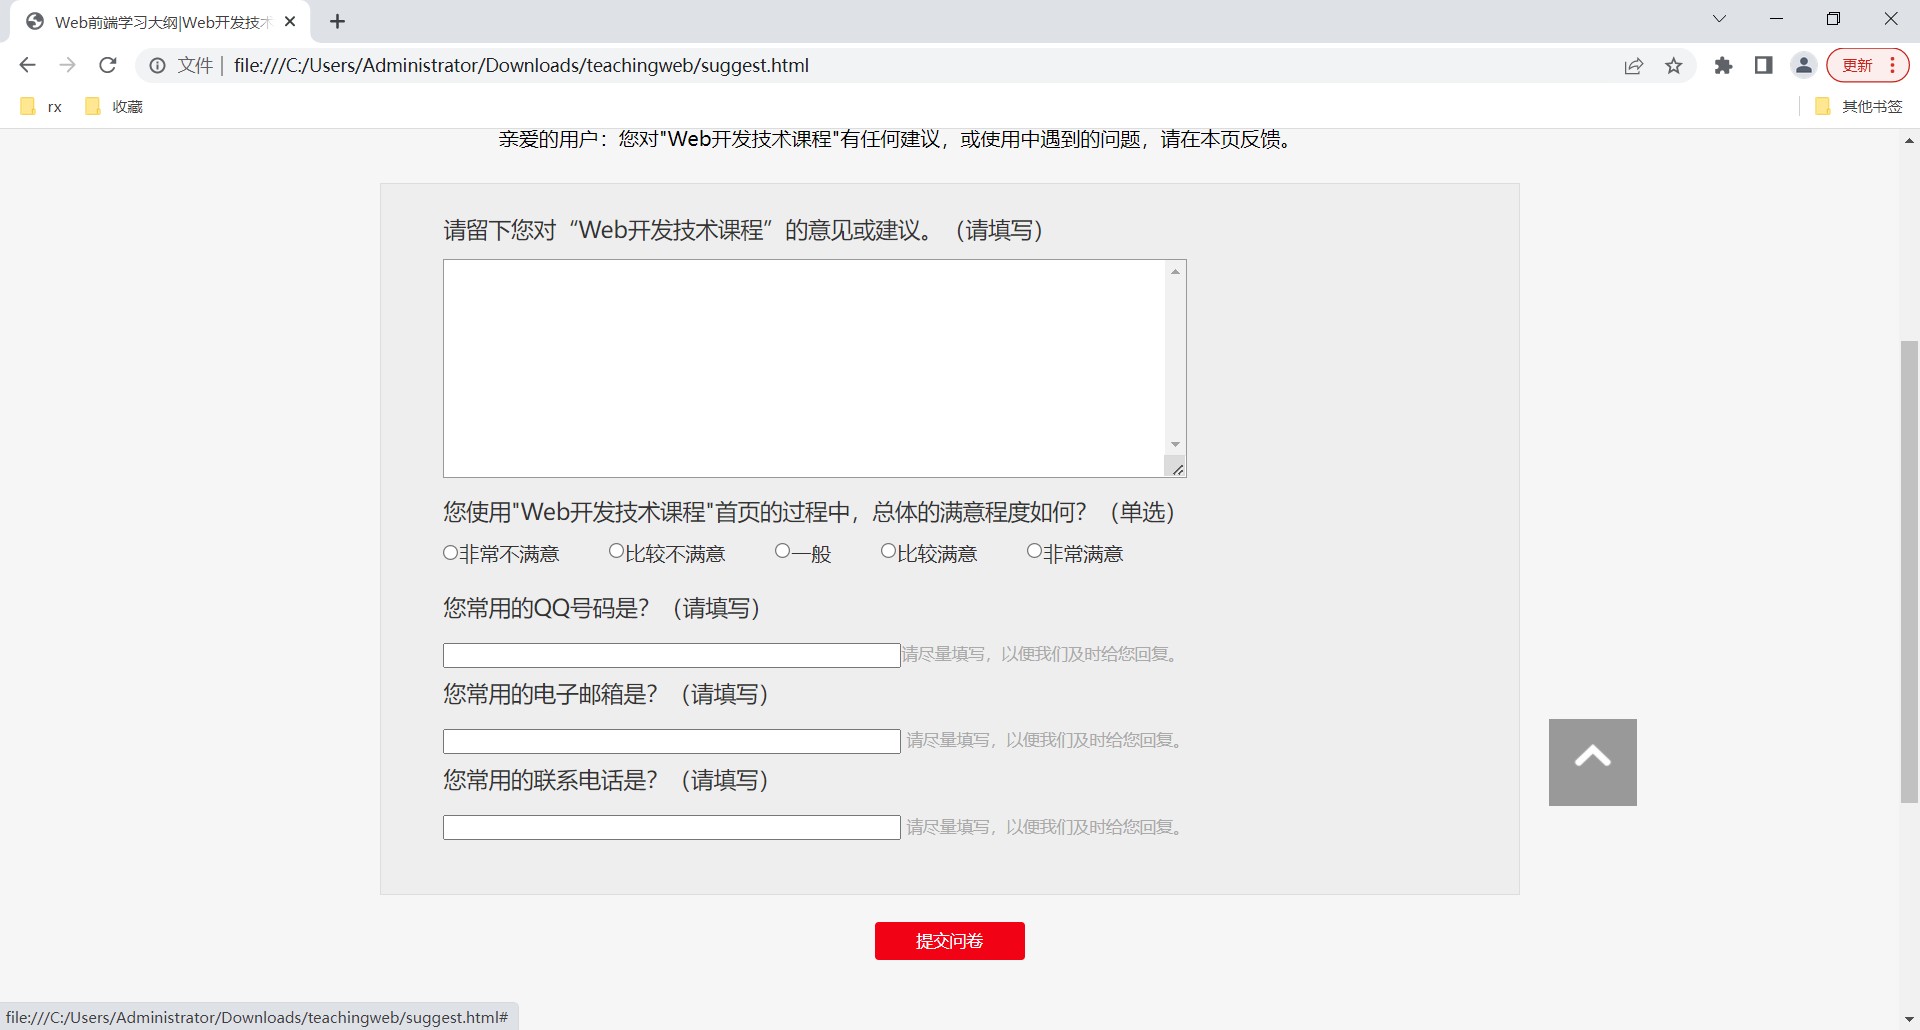Image resolution: width=1920 pixels, height=1030 pixels.
Task: Click textarea scrollbar up arrow
Action: [1176, 271]
